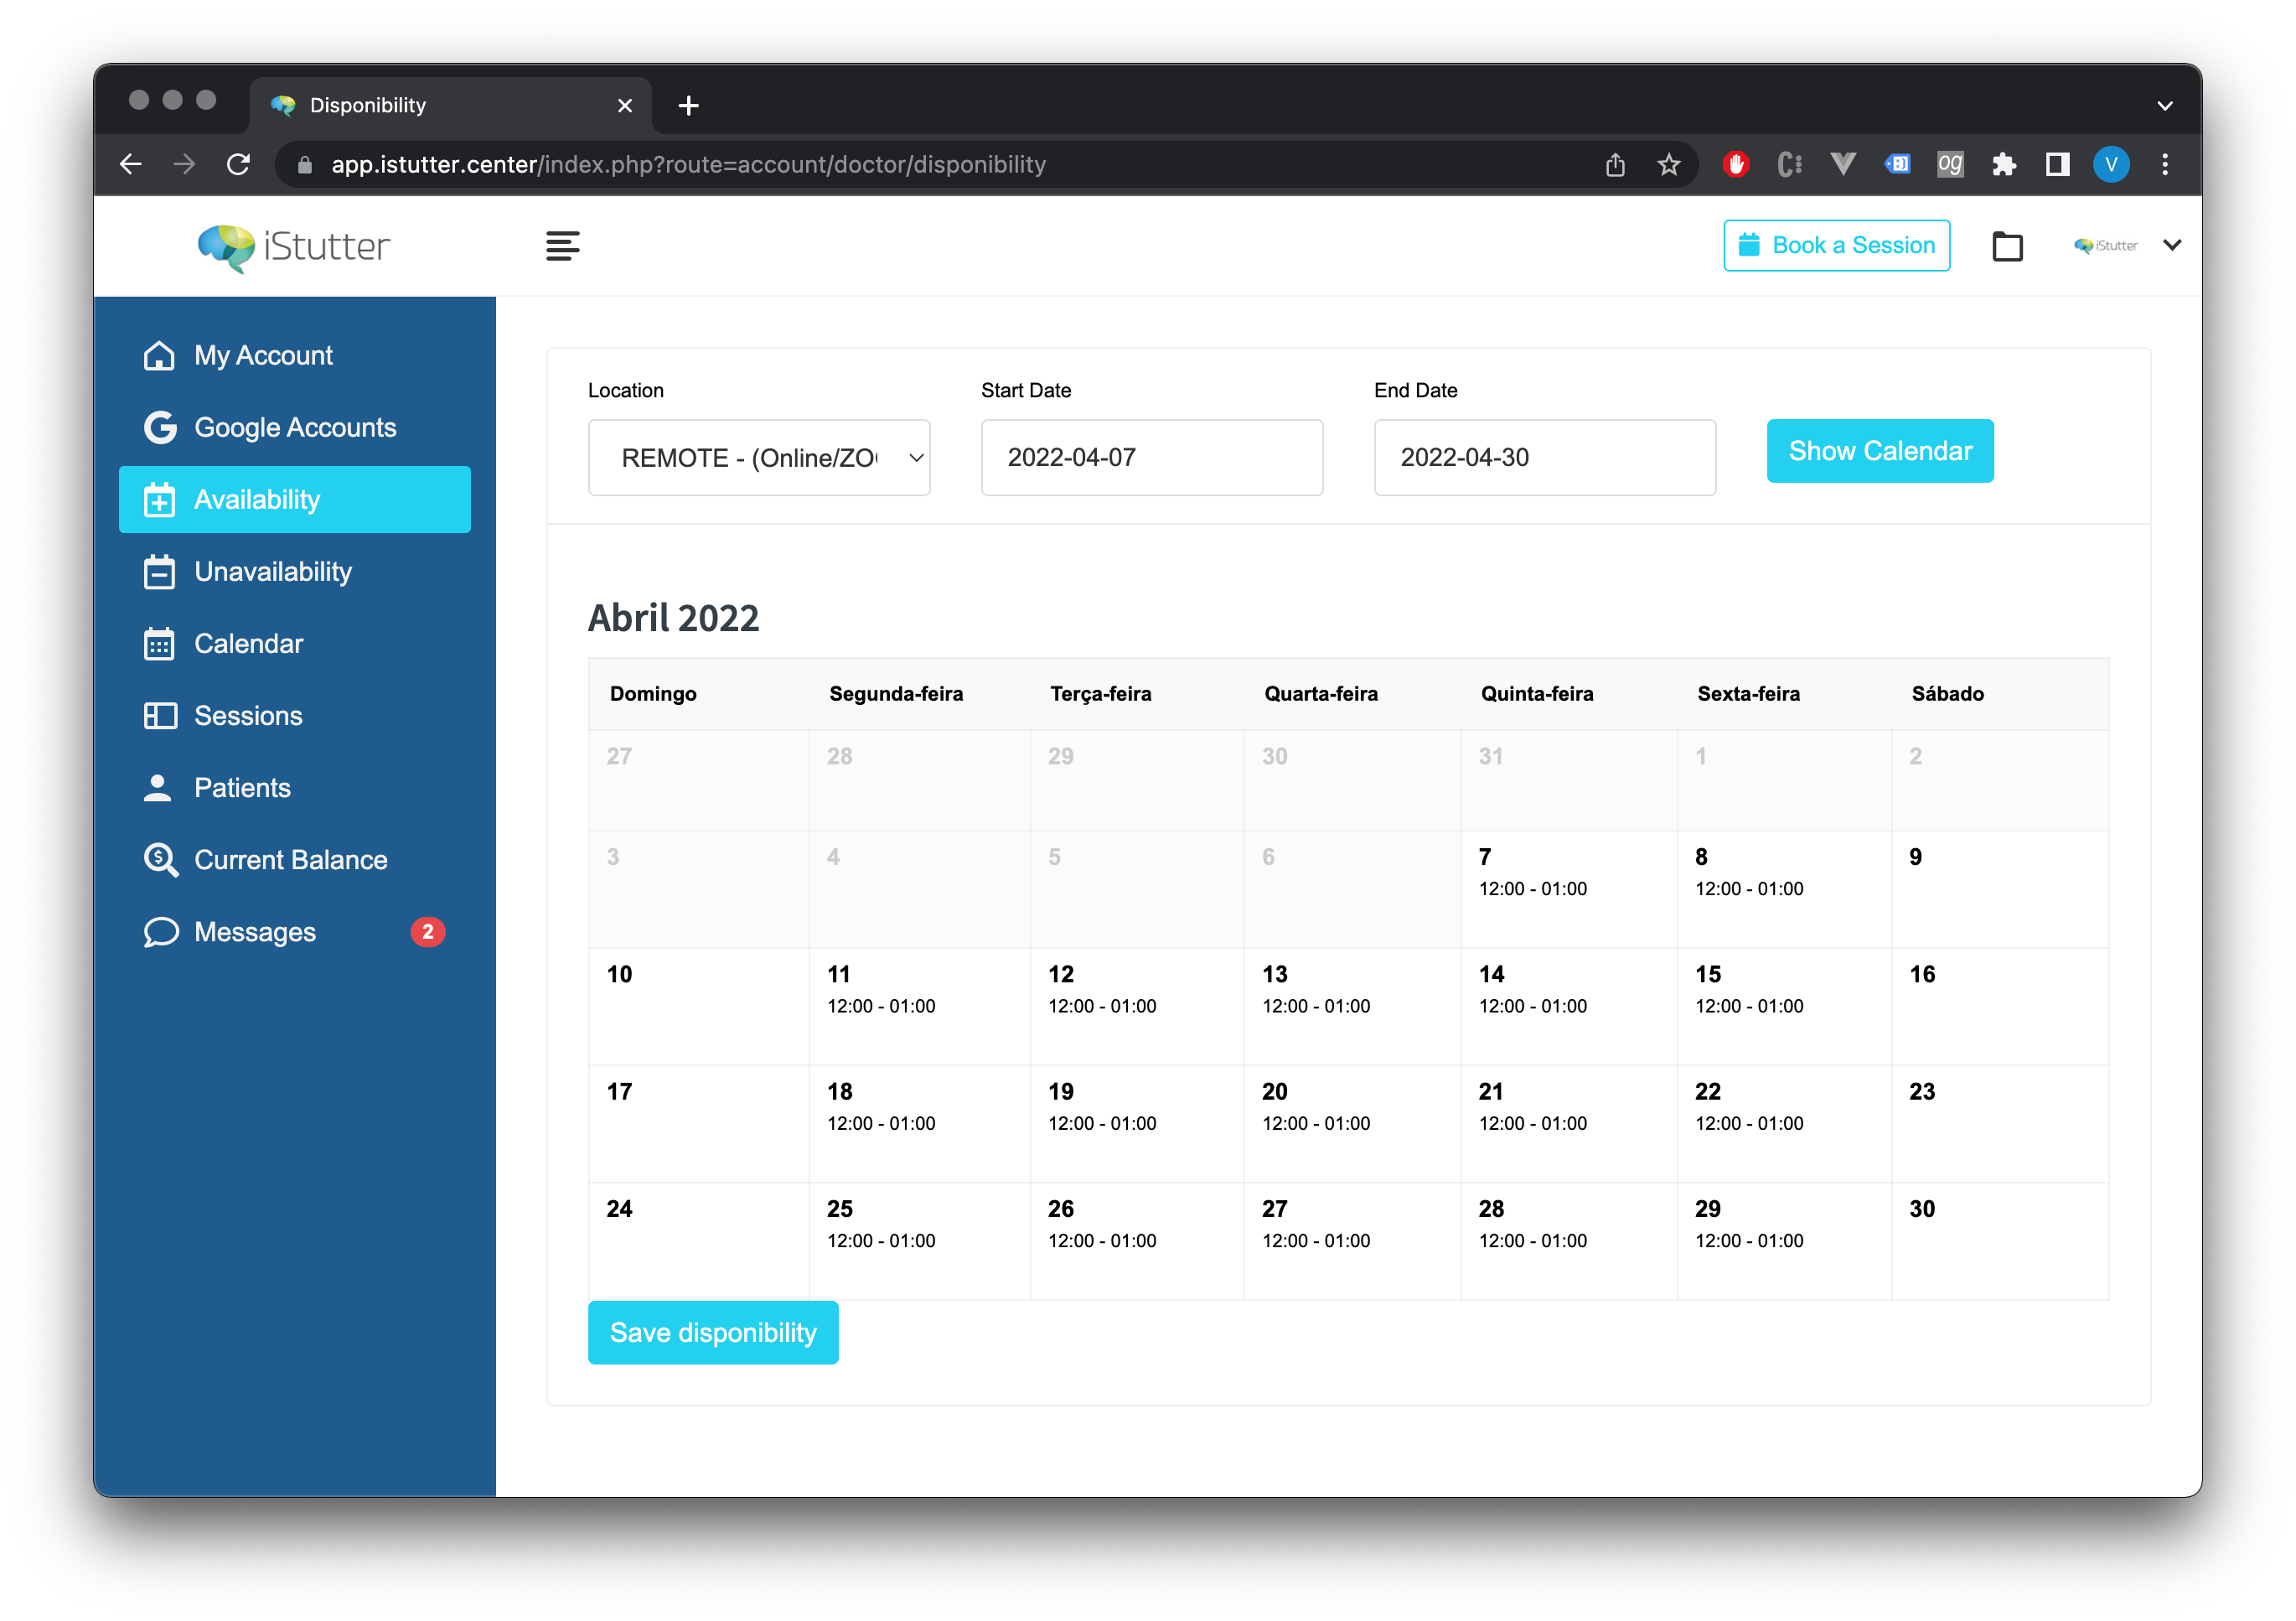Click the Unavailability calendar-minus icon
Viewport: 2296px width, 1621px height.
pyautogui.click(x=159, y=571)
